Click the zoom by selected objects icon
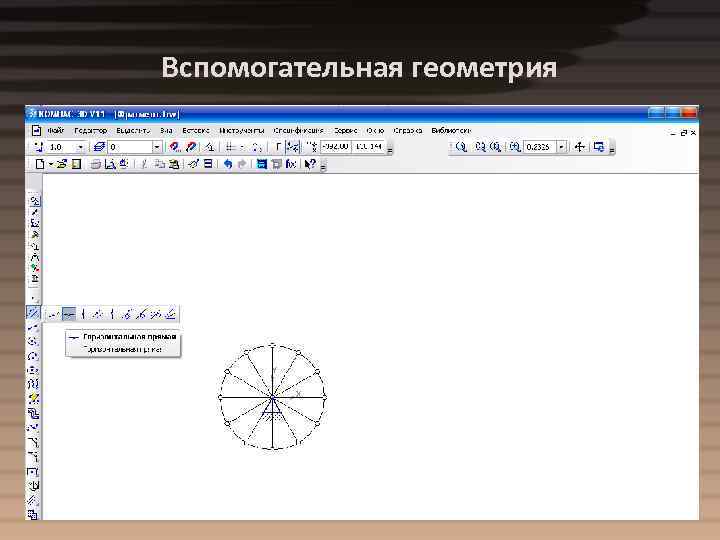Screen dimensions: 720x540 515,147
